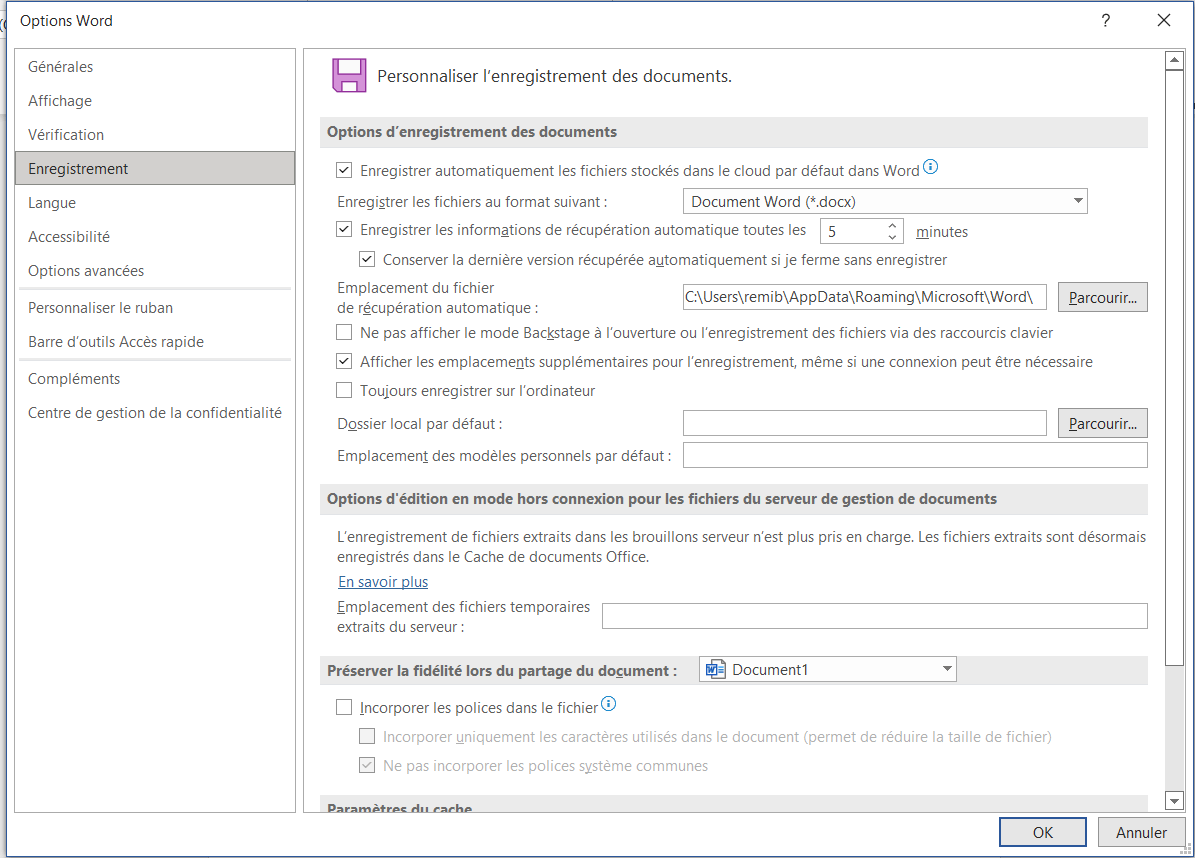Click the personal templates default location field

pyautogui.click(x=915, y=455)
